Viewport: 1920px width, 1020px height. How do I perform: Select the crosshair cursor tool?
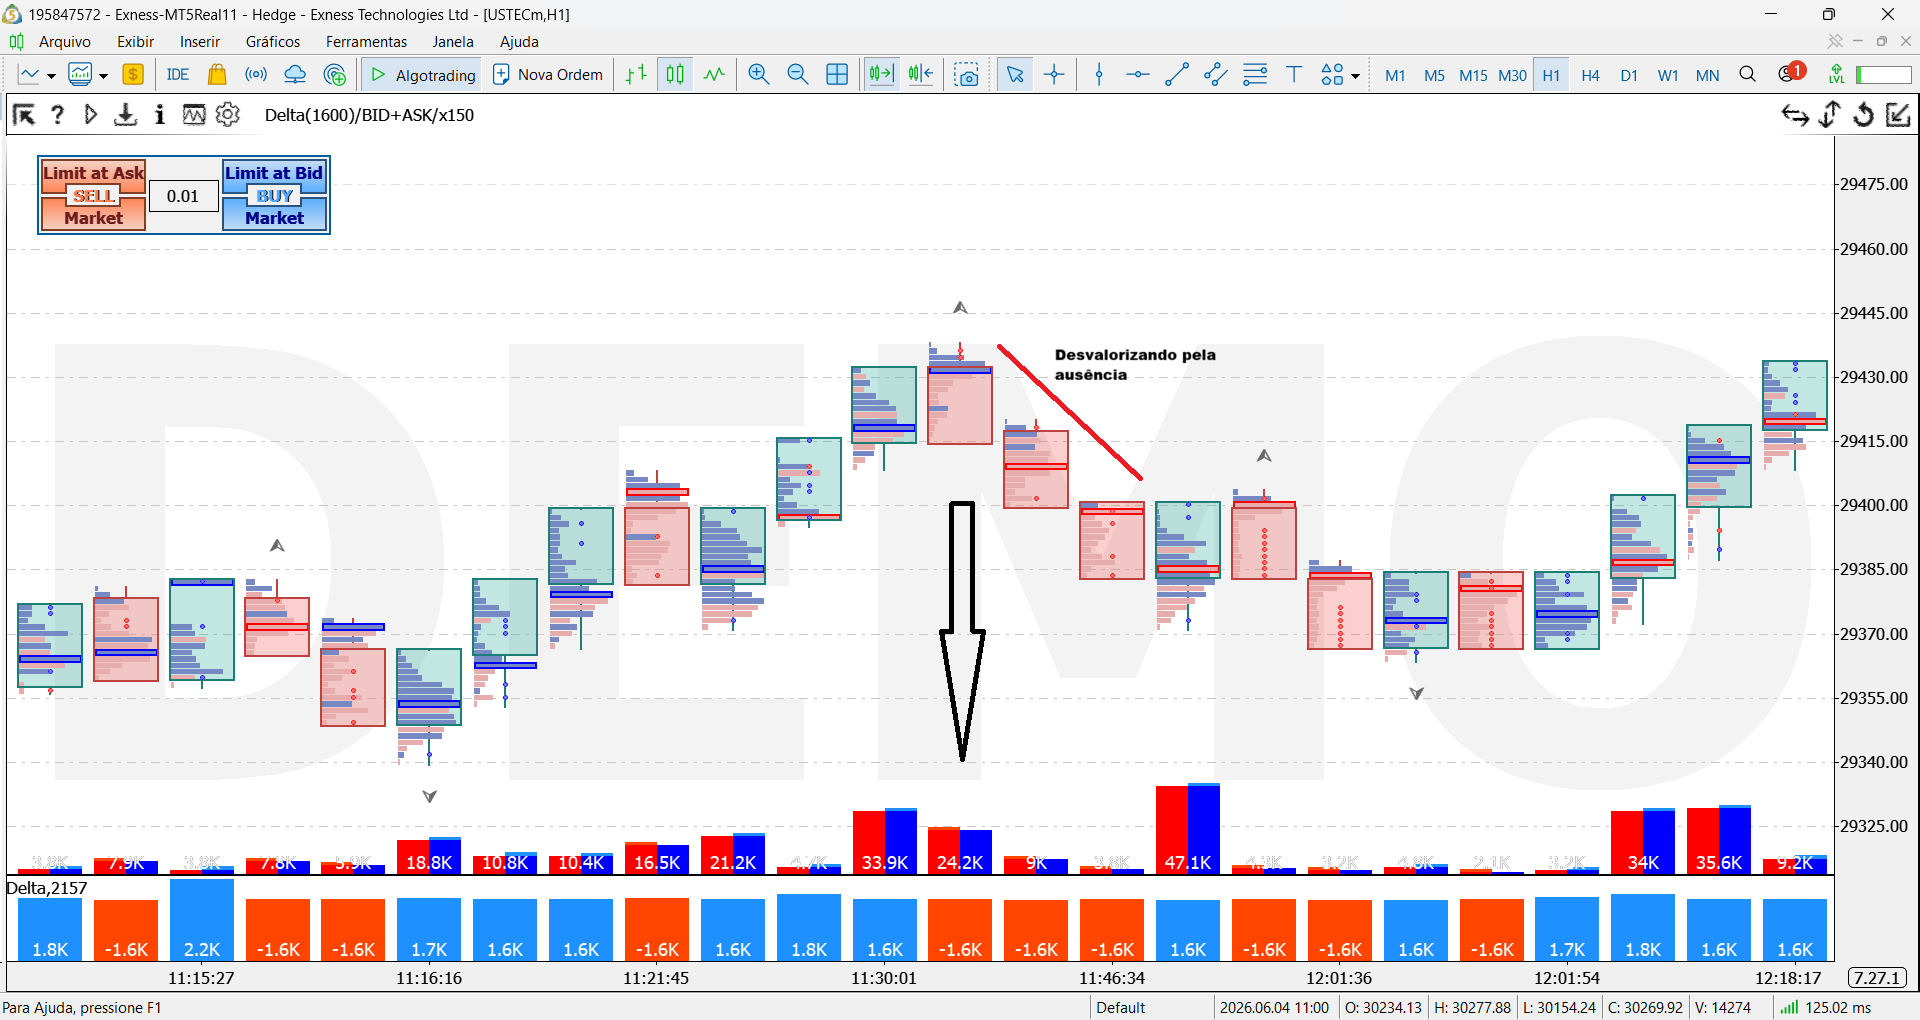pyautogui.click(x=1054, y=75)
